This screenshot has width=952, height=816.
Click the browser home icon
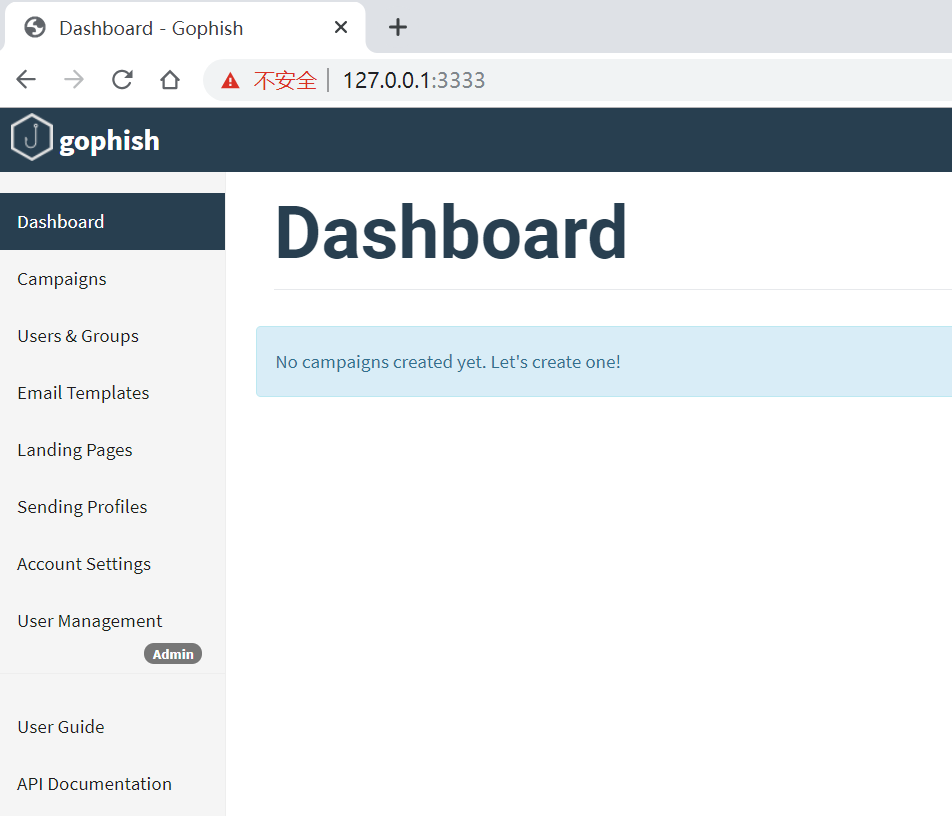click(x=170, y=80)
